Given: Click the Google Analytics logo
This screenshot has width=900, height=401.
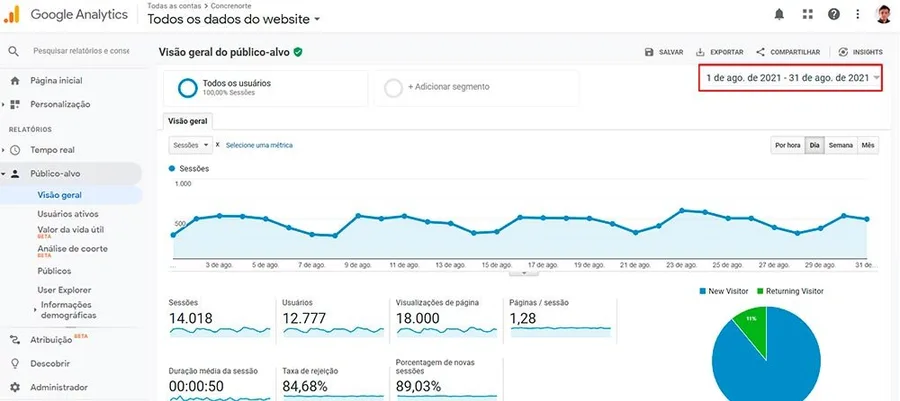Looking at the screenshot, I should (13, 15).
